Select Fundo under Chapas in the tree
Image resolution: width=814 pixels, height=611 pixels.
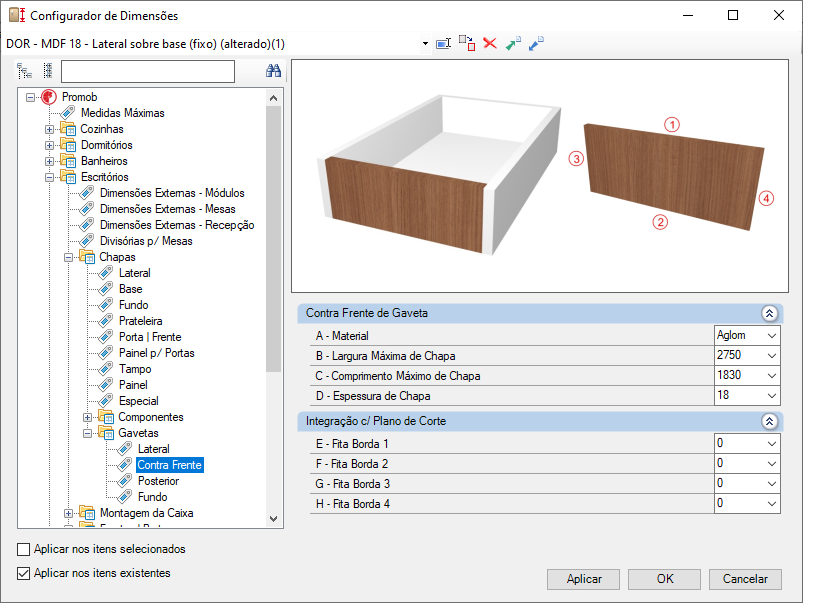[x=133, y=305]
